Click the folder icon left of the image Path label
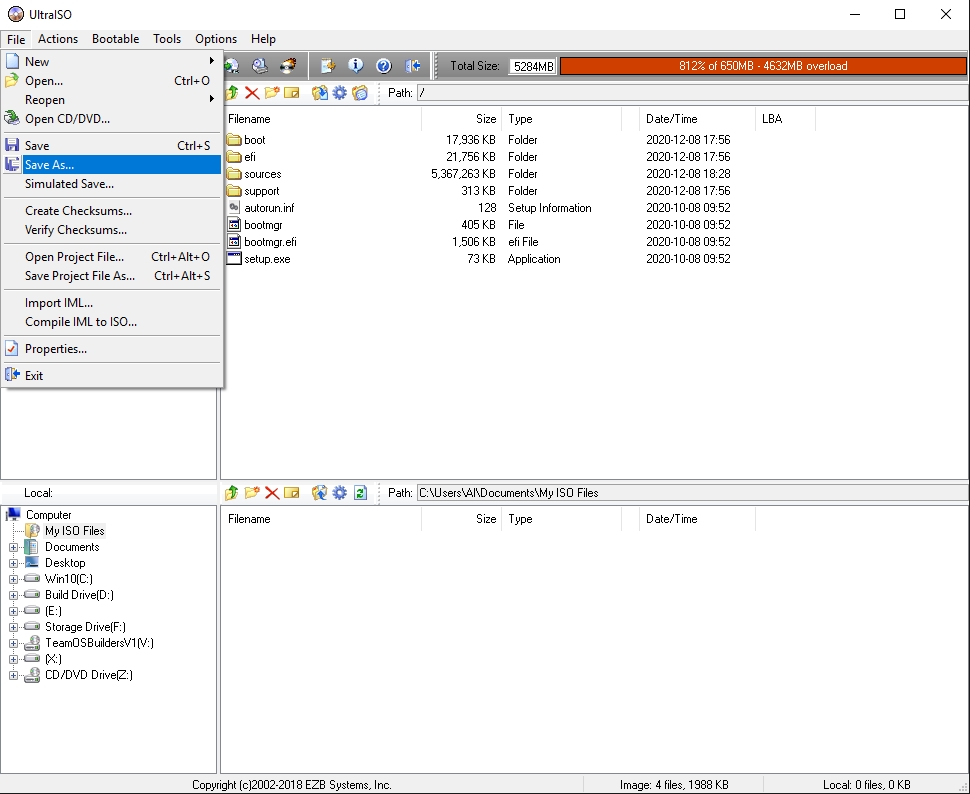 360,93
